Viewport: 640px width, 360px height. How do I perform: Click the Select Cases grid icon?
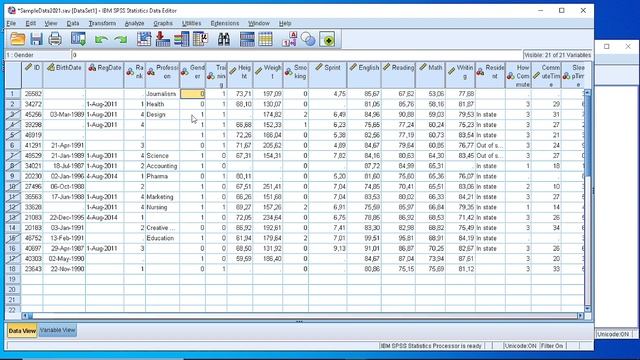point(266,39)
